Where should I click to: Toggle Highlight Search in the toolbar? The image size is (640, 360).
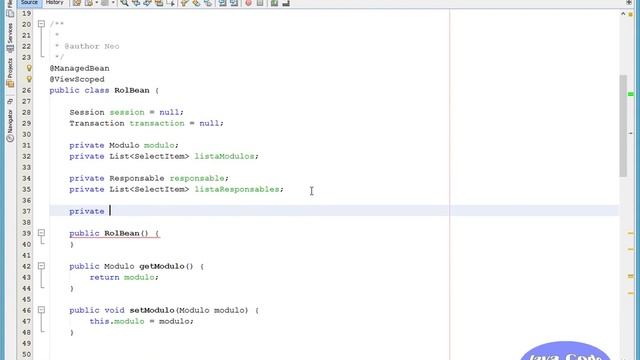[159, 3]
